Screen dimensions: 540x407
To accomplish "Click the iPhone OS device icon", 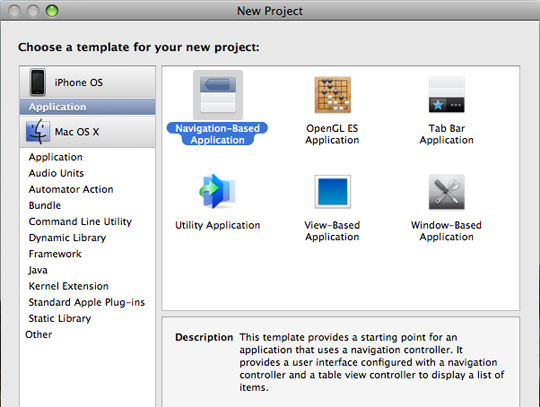I will click(37, 82).
